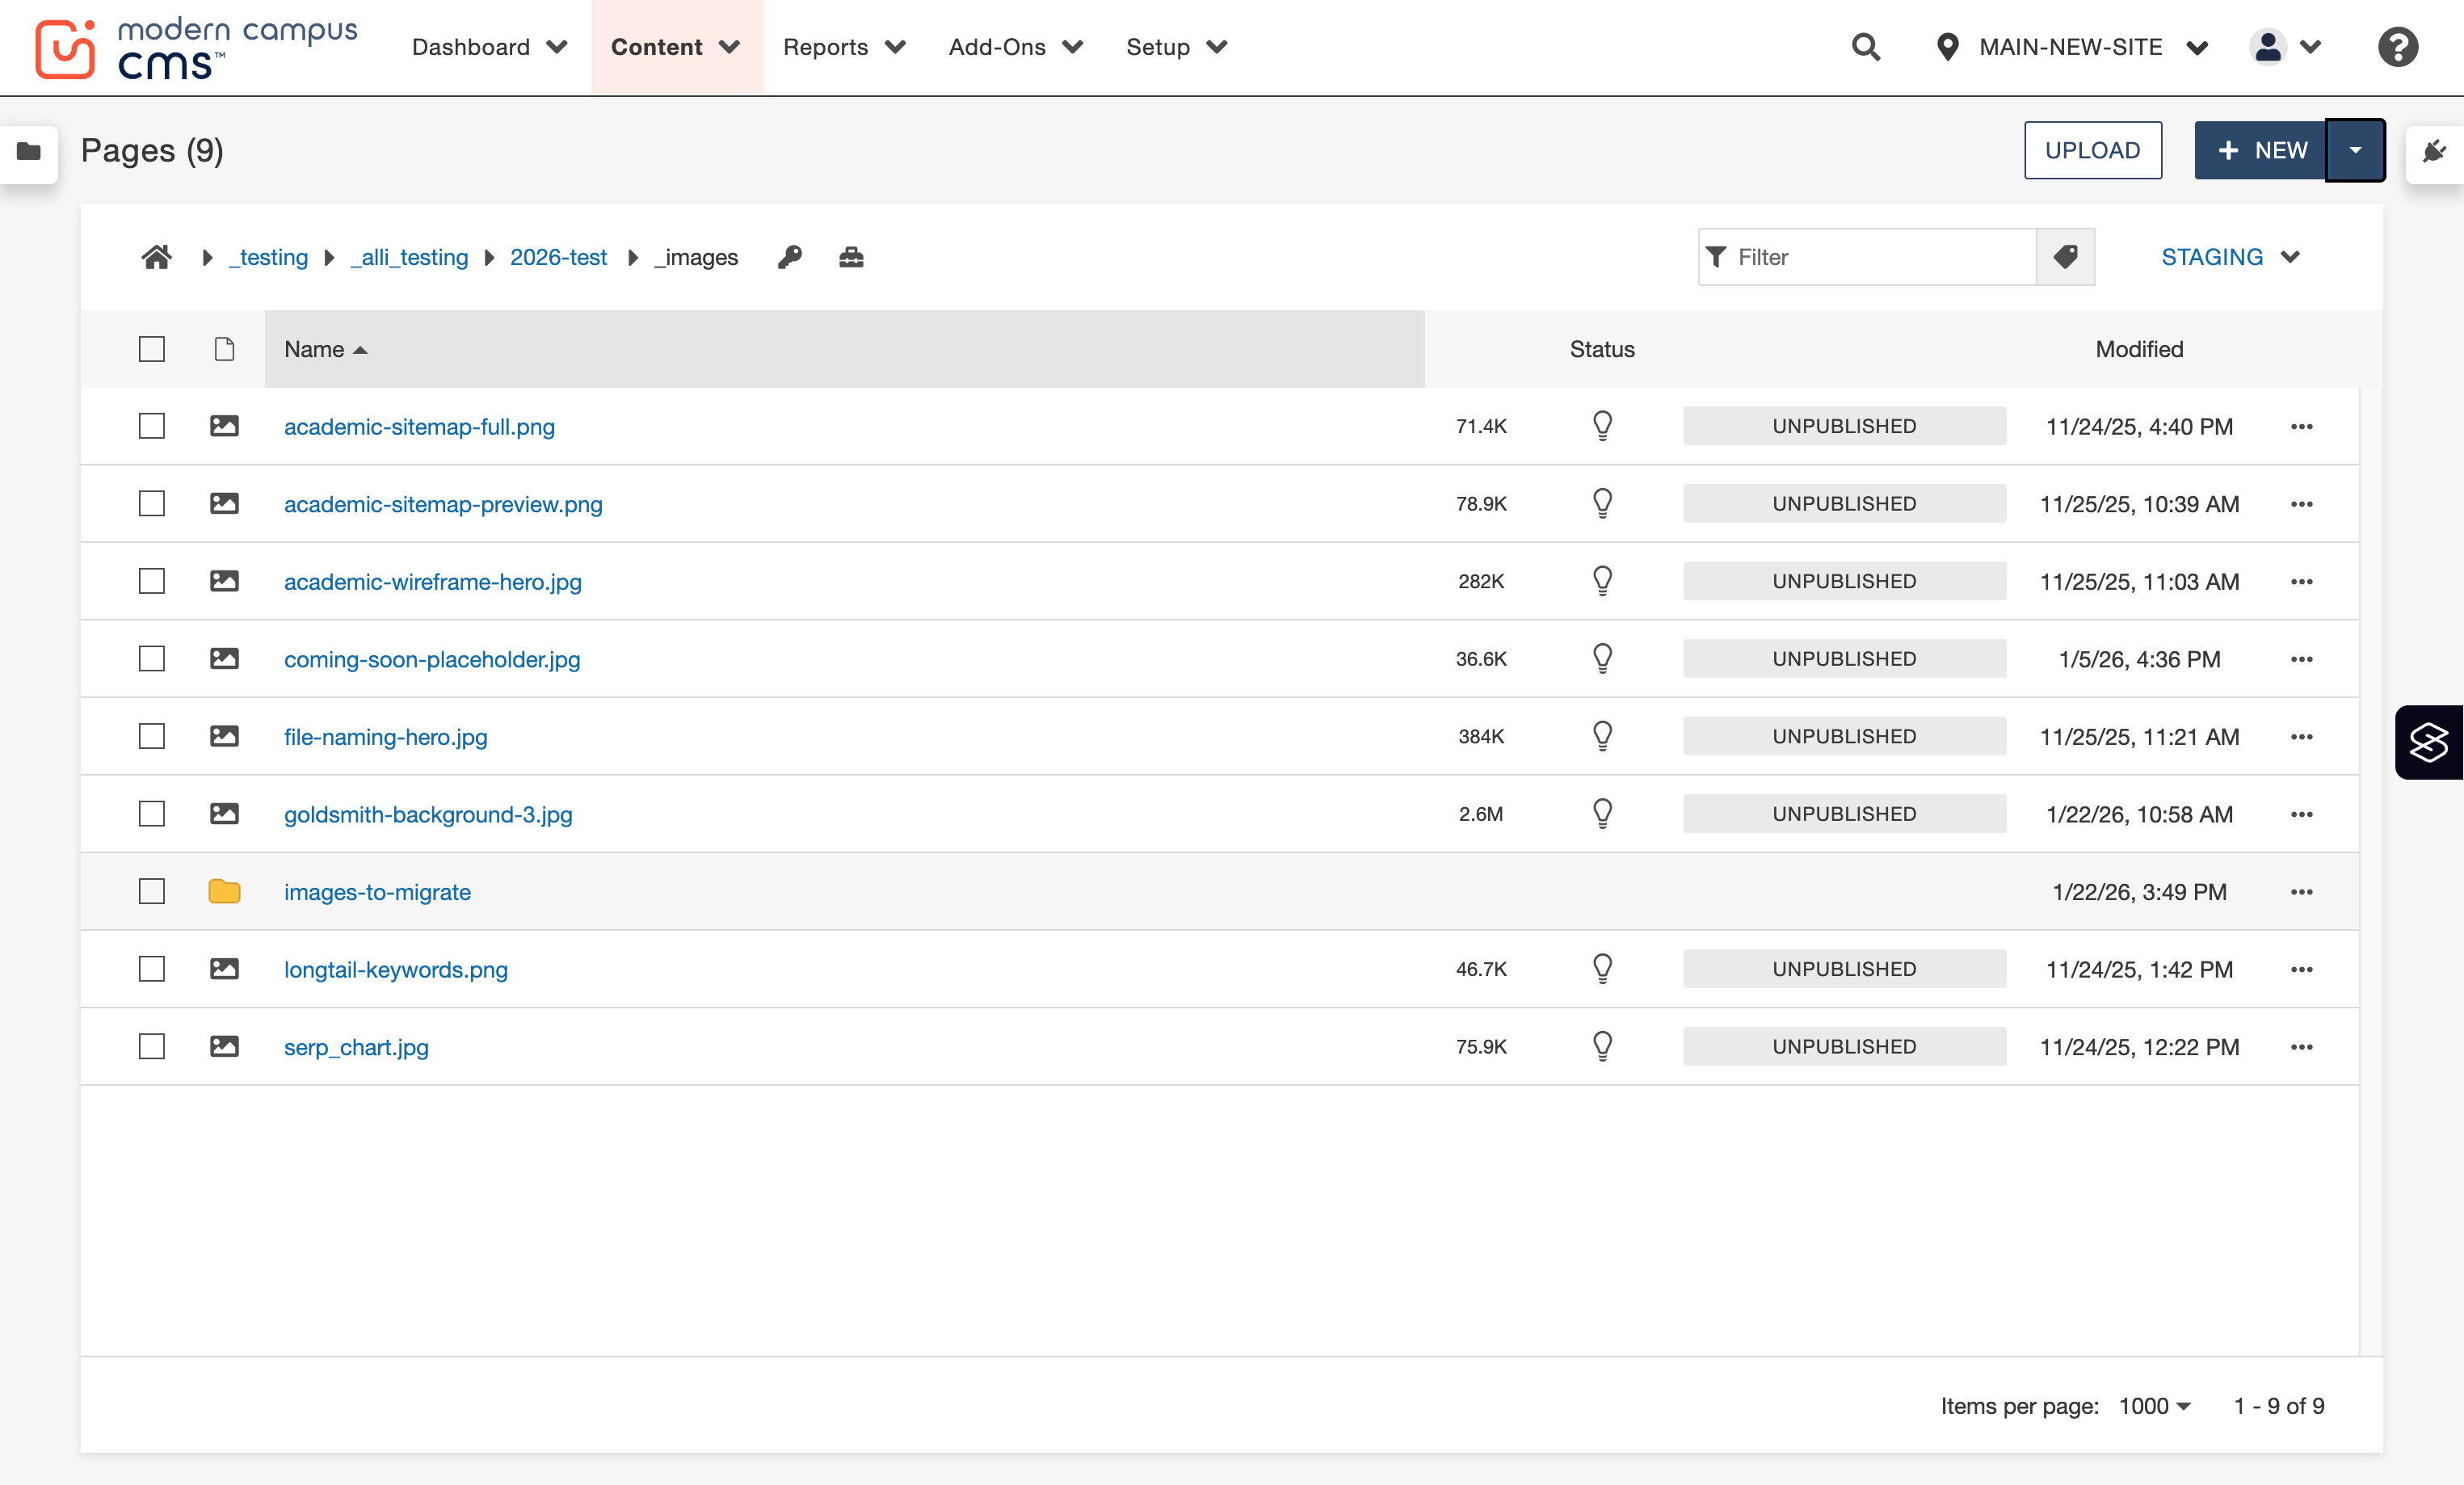Check the box for longtail-keywords.png

point(152,969)
